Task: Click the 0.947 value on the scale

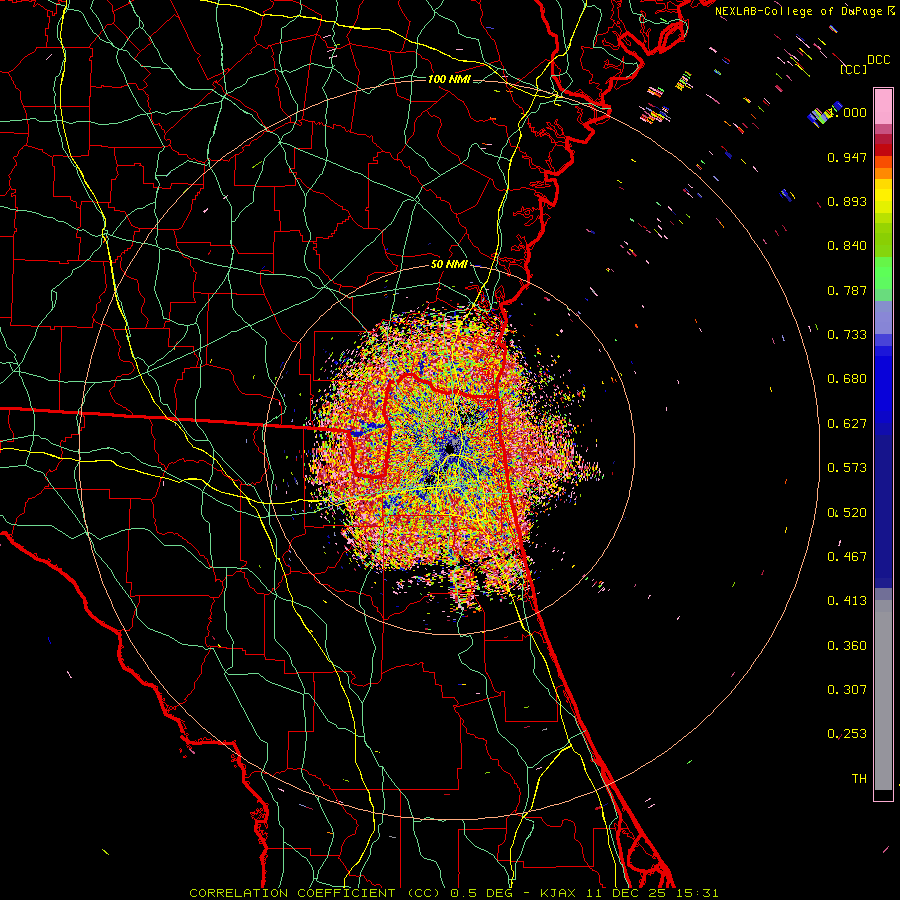Action: pos(847,157)
